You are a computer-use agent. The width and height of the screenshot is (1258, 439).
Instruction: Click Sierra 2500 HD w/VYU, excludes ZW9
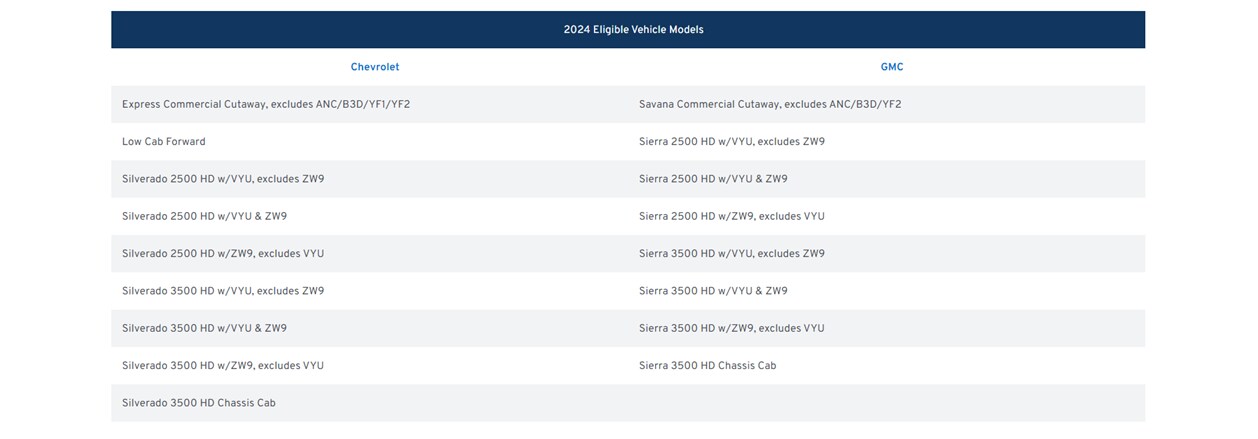(x=732, y=142)
